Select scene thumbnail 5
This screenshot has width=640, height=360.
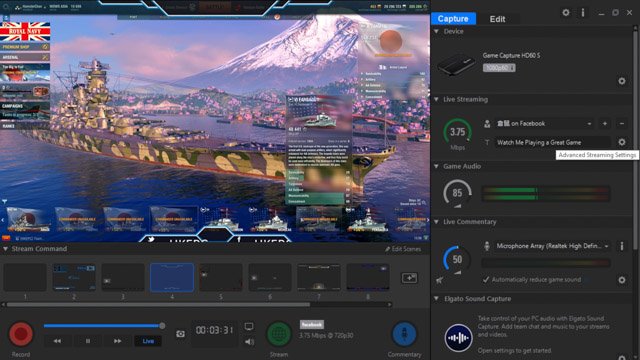tap(221, 278)
